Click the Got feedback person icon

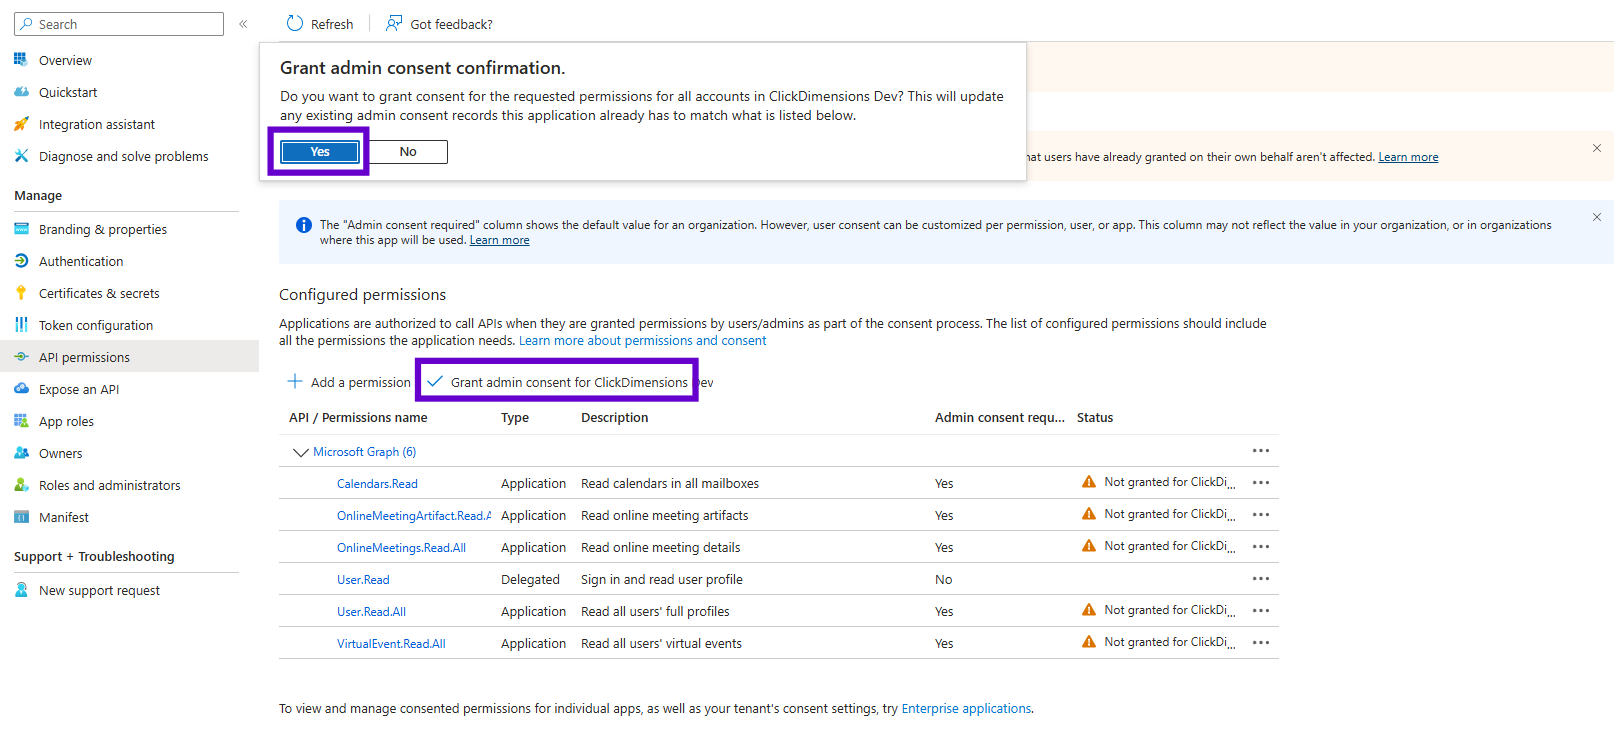click(x=394, y=23)
